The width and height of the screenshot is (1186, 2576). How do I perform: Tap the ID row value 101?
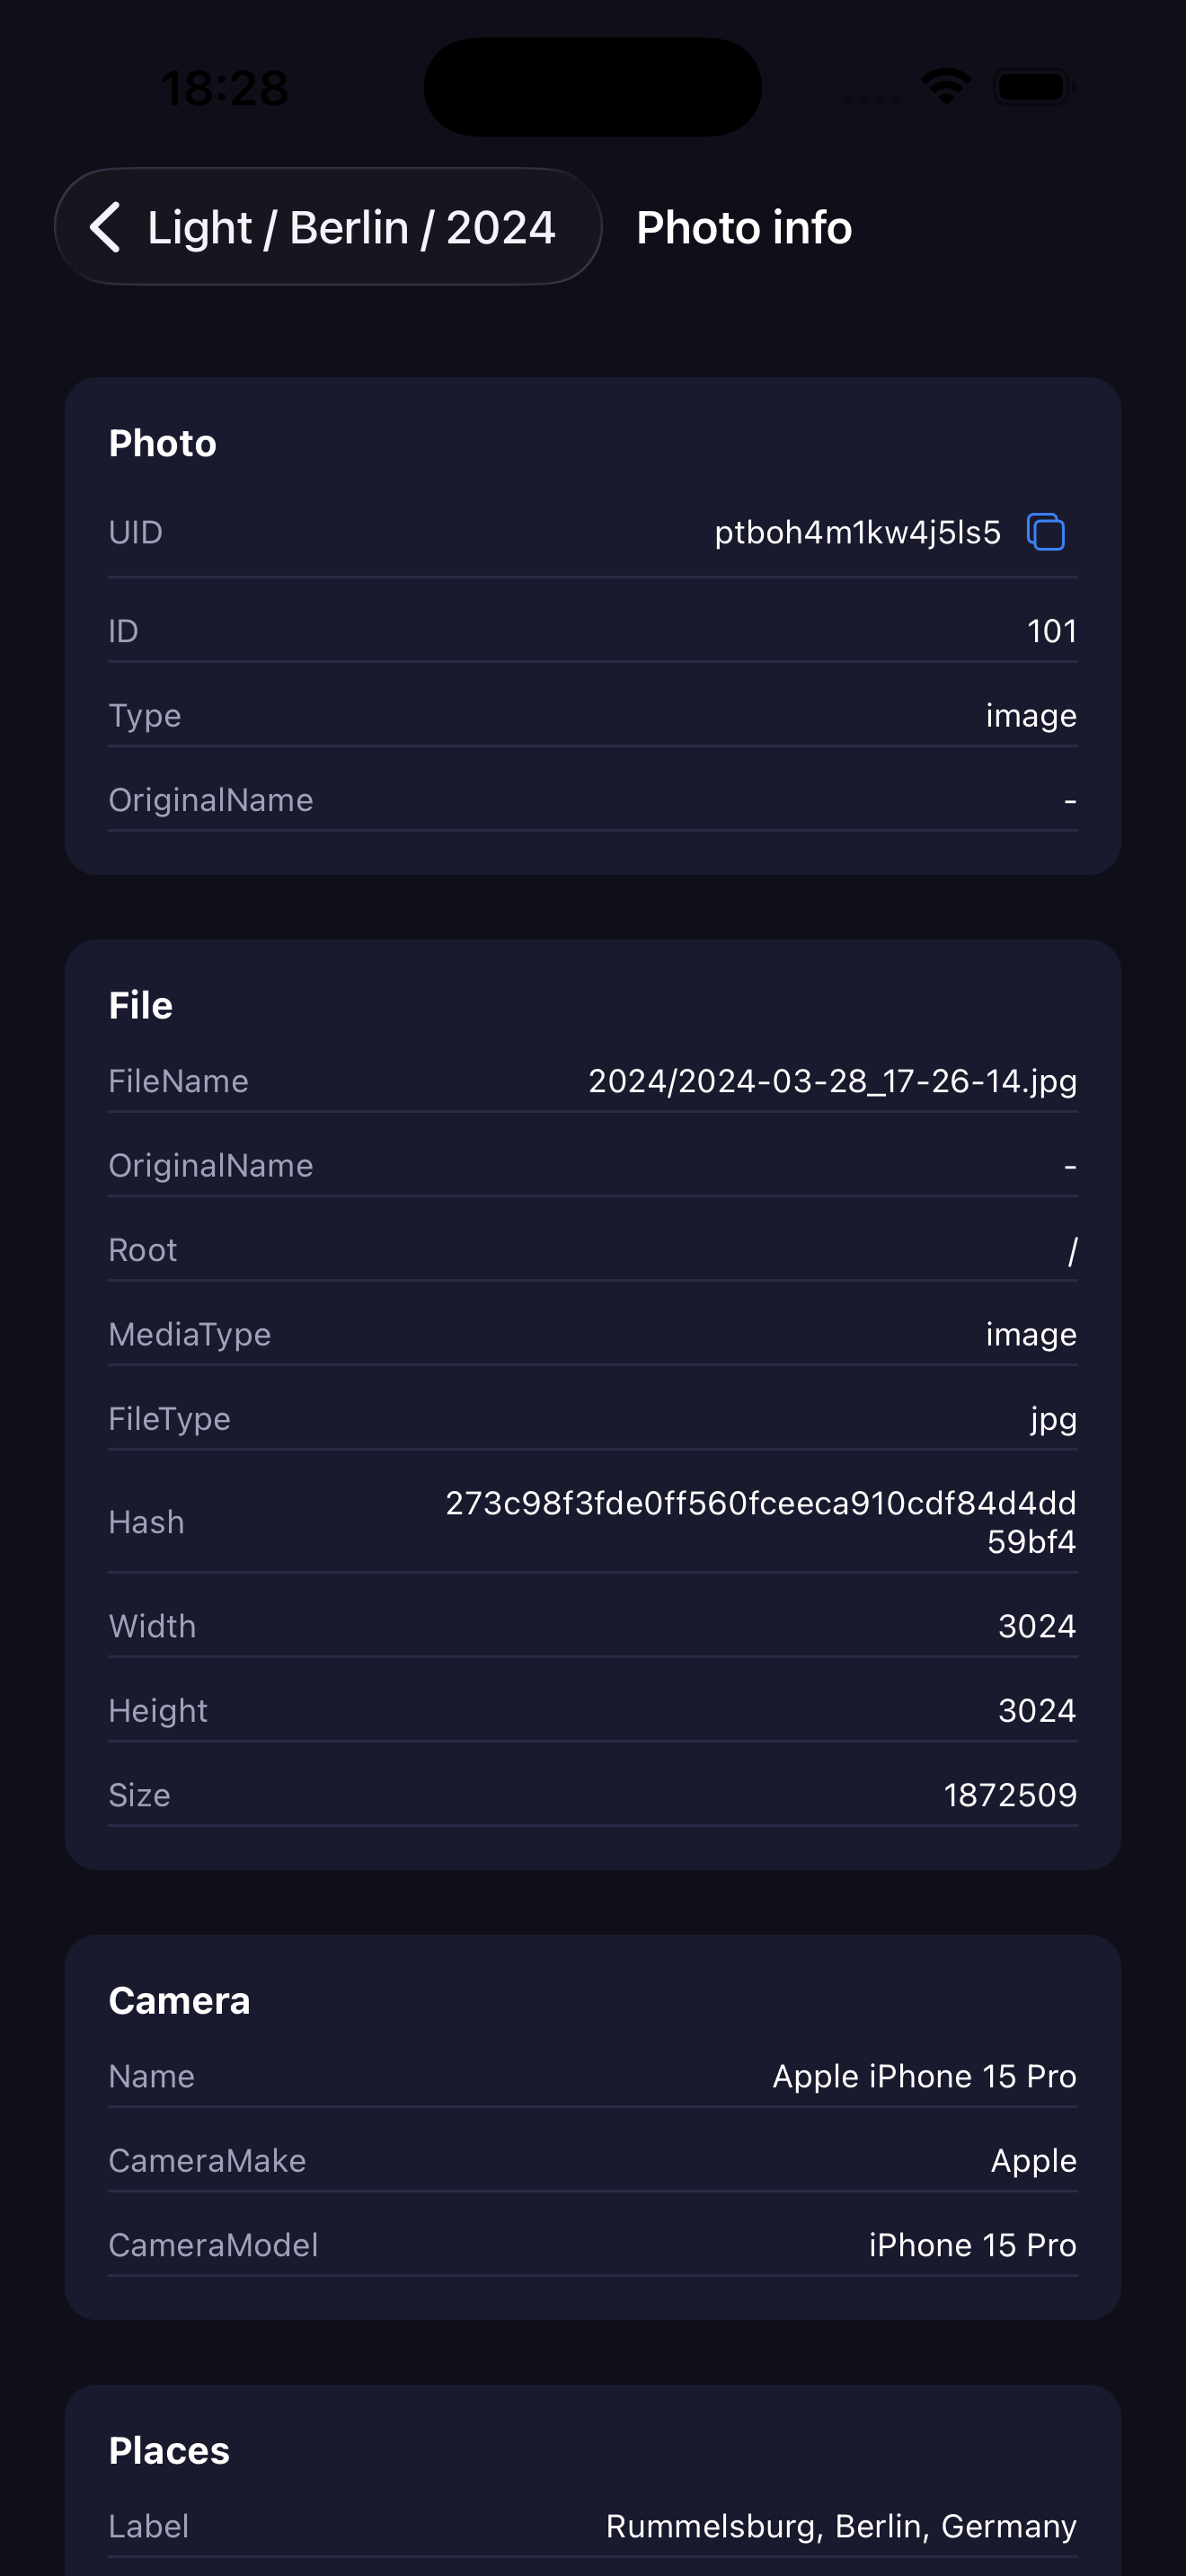tap(1051, 631)
